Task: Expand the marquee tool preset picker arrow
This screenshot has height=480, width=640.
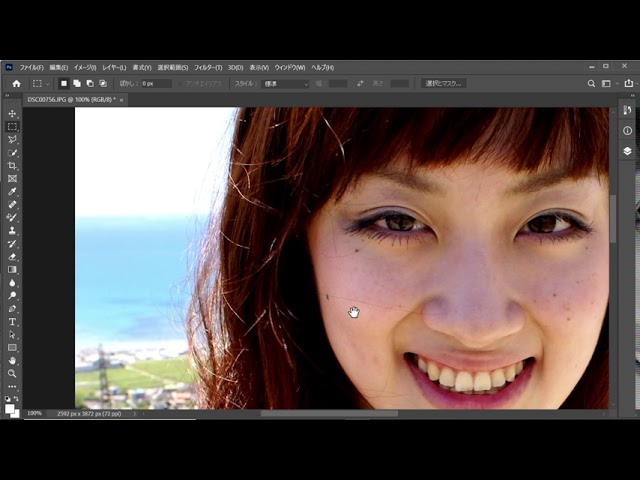Action: point(50,84)
